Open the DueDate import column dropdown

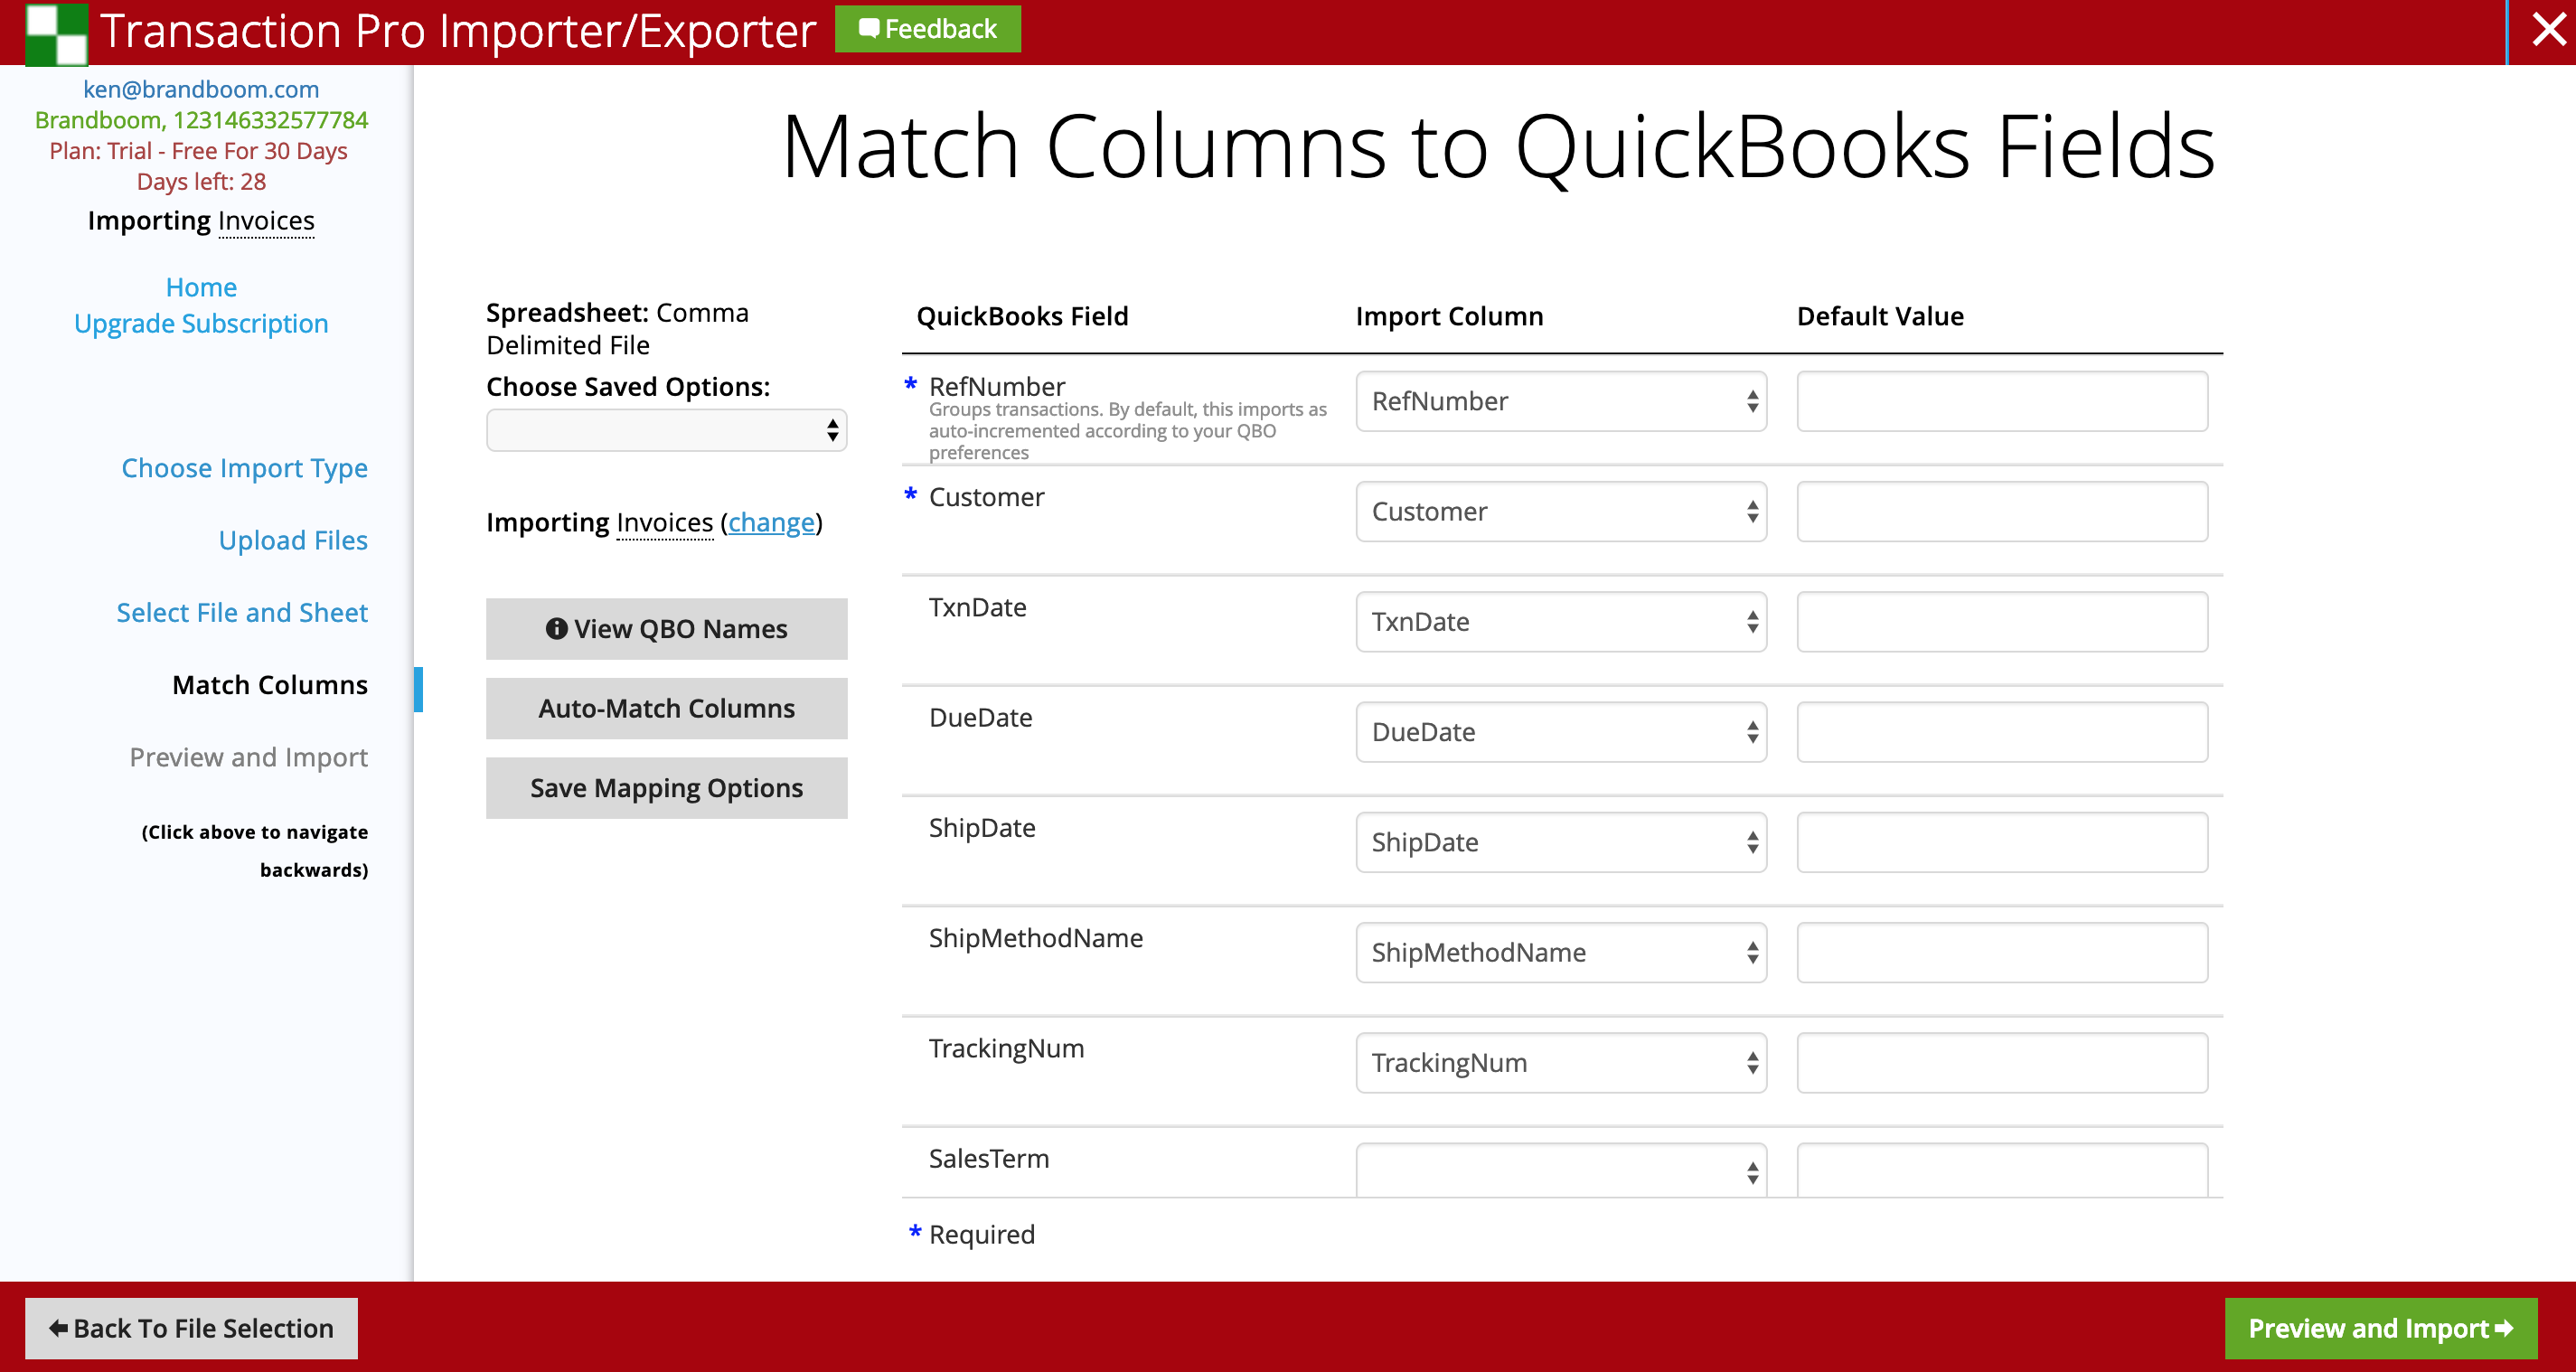click(1561, 732)
